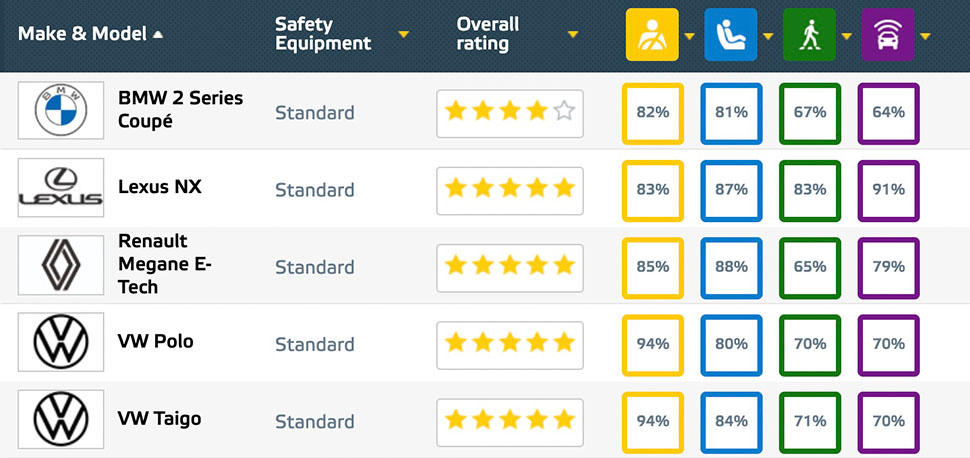Open the Lexus logo thumbnail
Viewport: 970px width, 458px height.
point(61,188)
